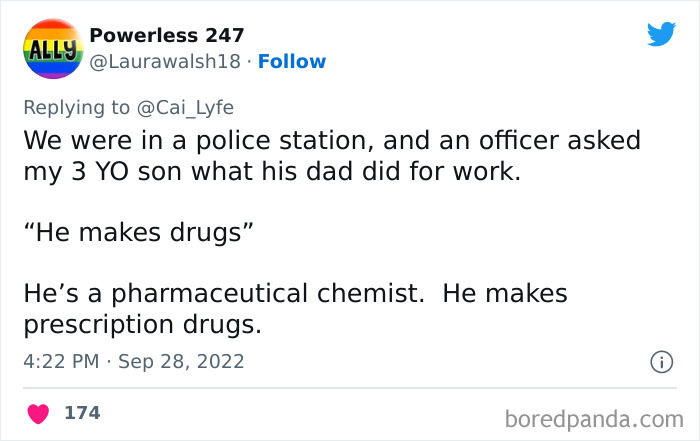Click the Powerless 247 display name

point(167,35)
